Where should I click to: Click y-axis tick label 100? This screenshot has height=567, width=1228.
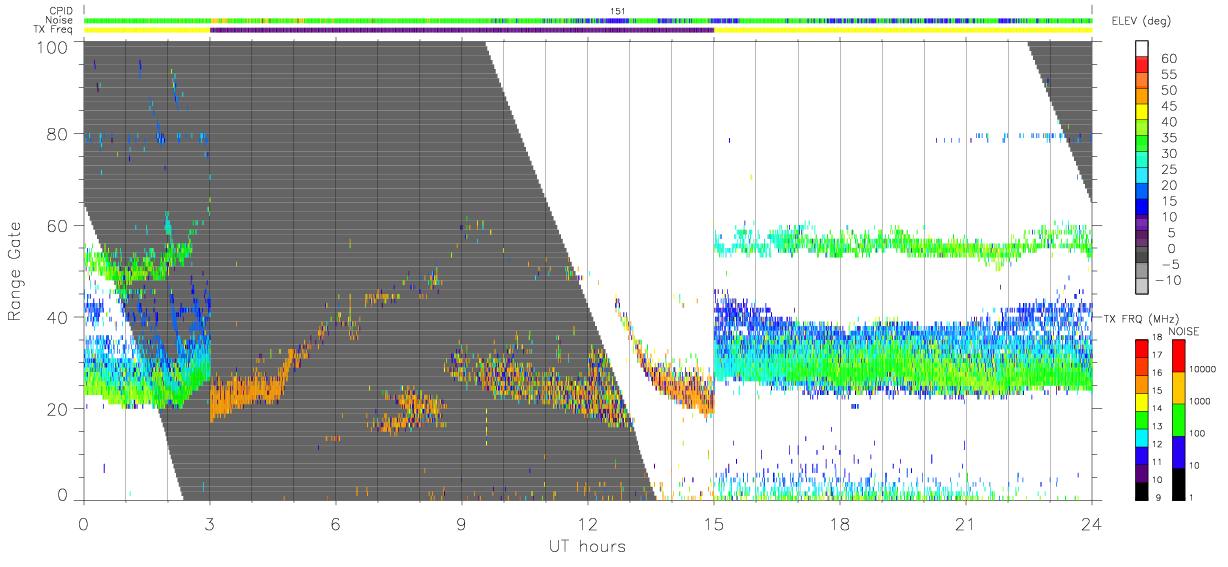[52, 46]
